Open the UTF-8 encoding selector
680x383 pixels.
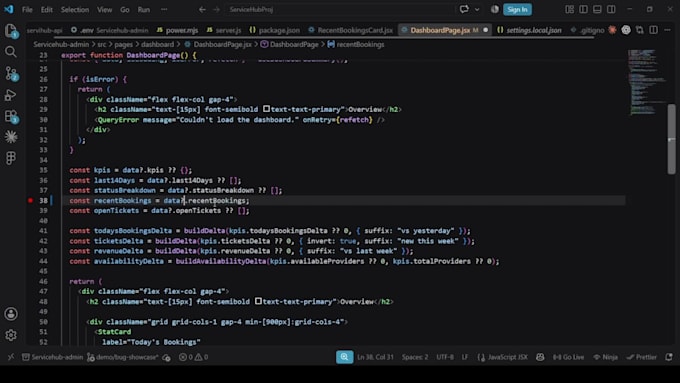(445, 357)
